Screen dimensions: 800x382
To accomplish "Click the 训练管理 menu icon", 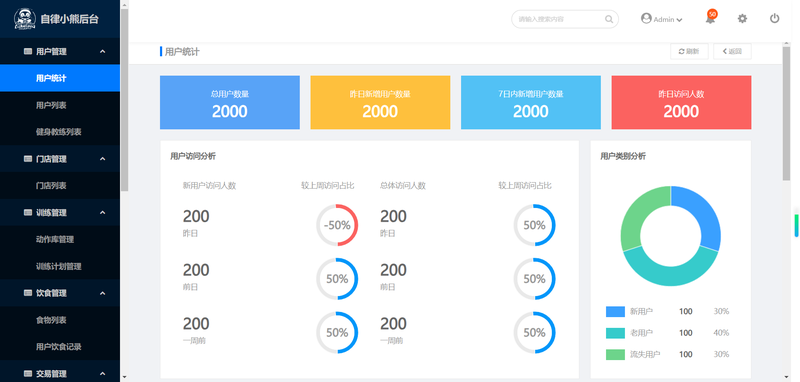I will [28, 213].
